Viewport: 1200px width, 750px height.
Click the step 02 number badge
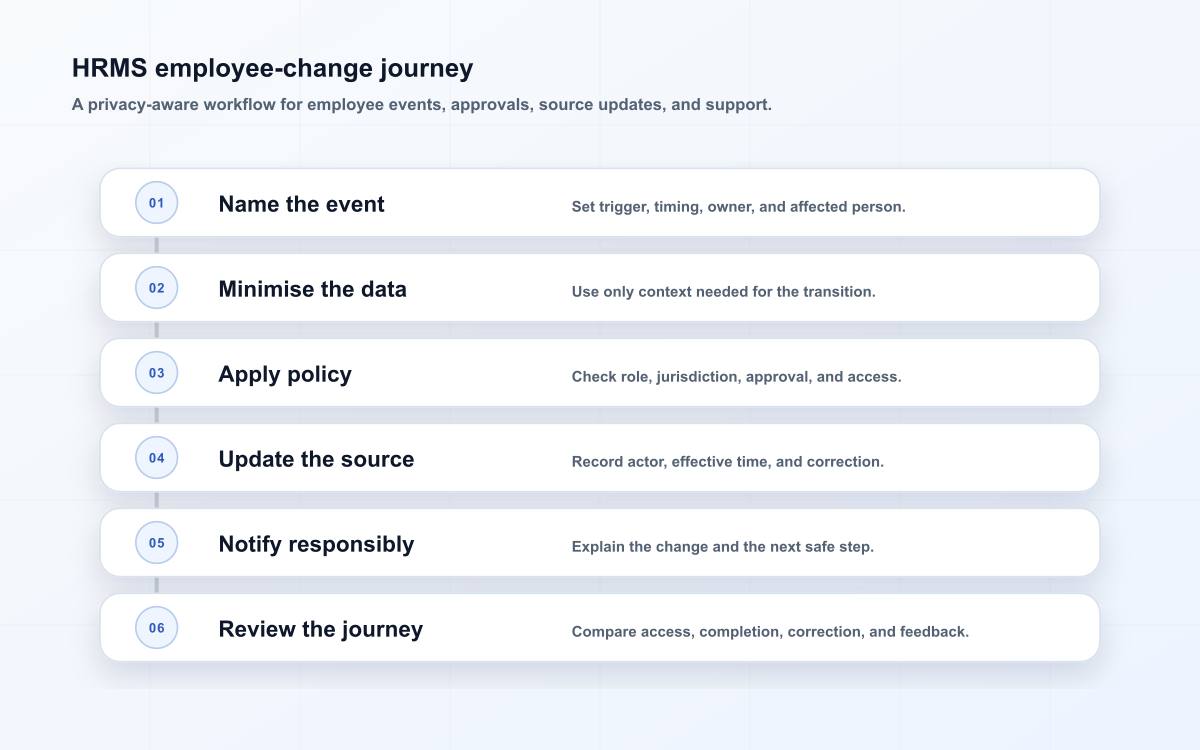click(x=156, y=288)
